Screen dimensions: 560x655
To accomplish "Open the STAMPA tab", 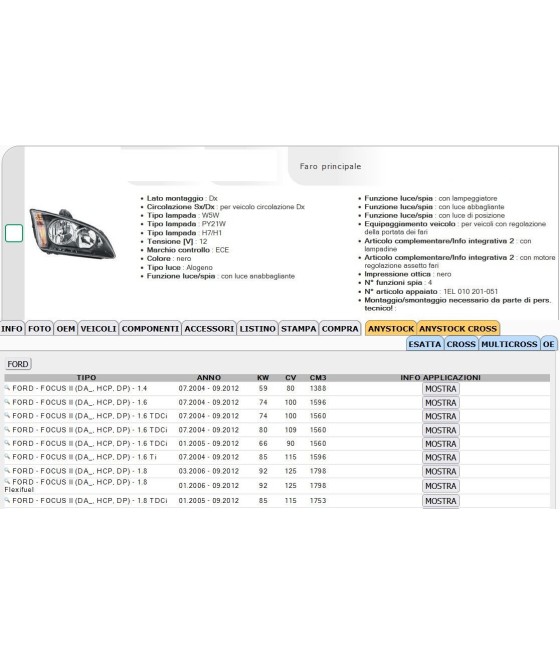I will (x=299, y=329).
